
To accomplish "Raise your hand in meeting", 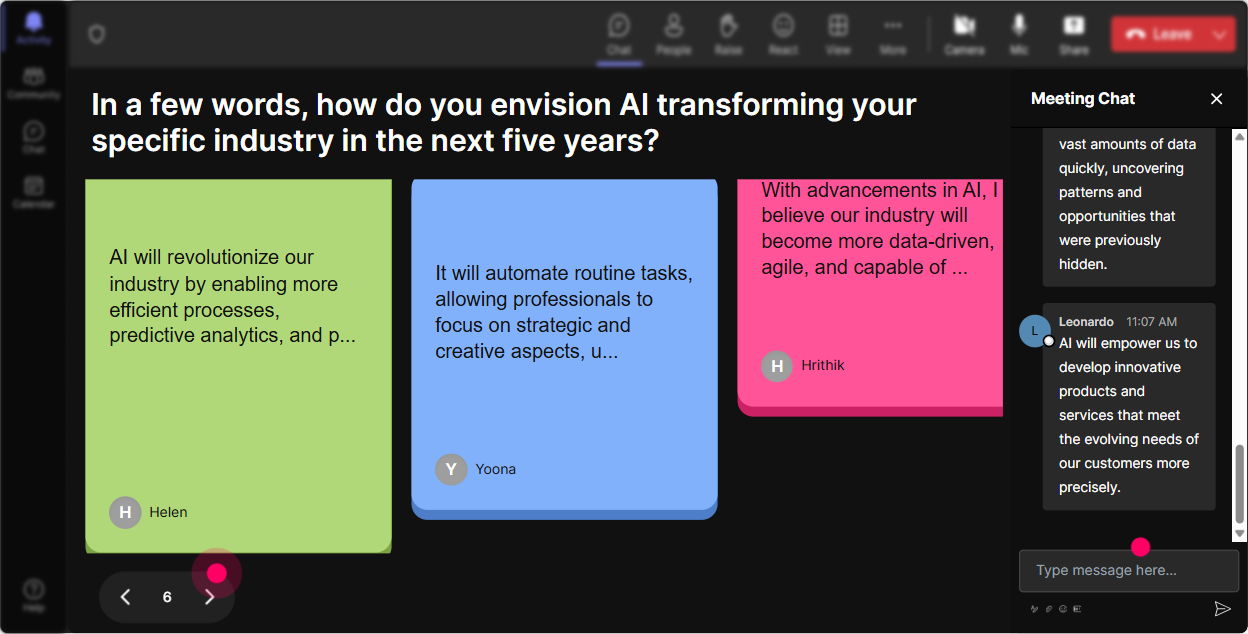I will tap(728, 34).
